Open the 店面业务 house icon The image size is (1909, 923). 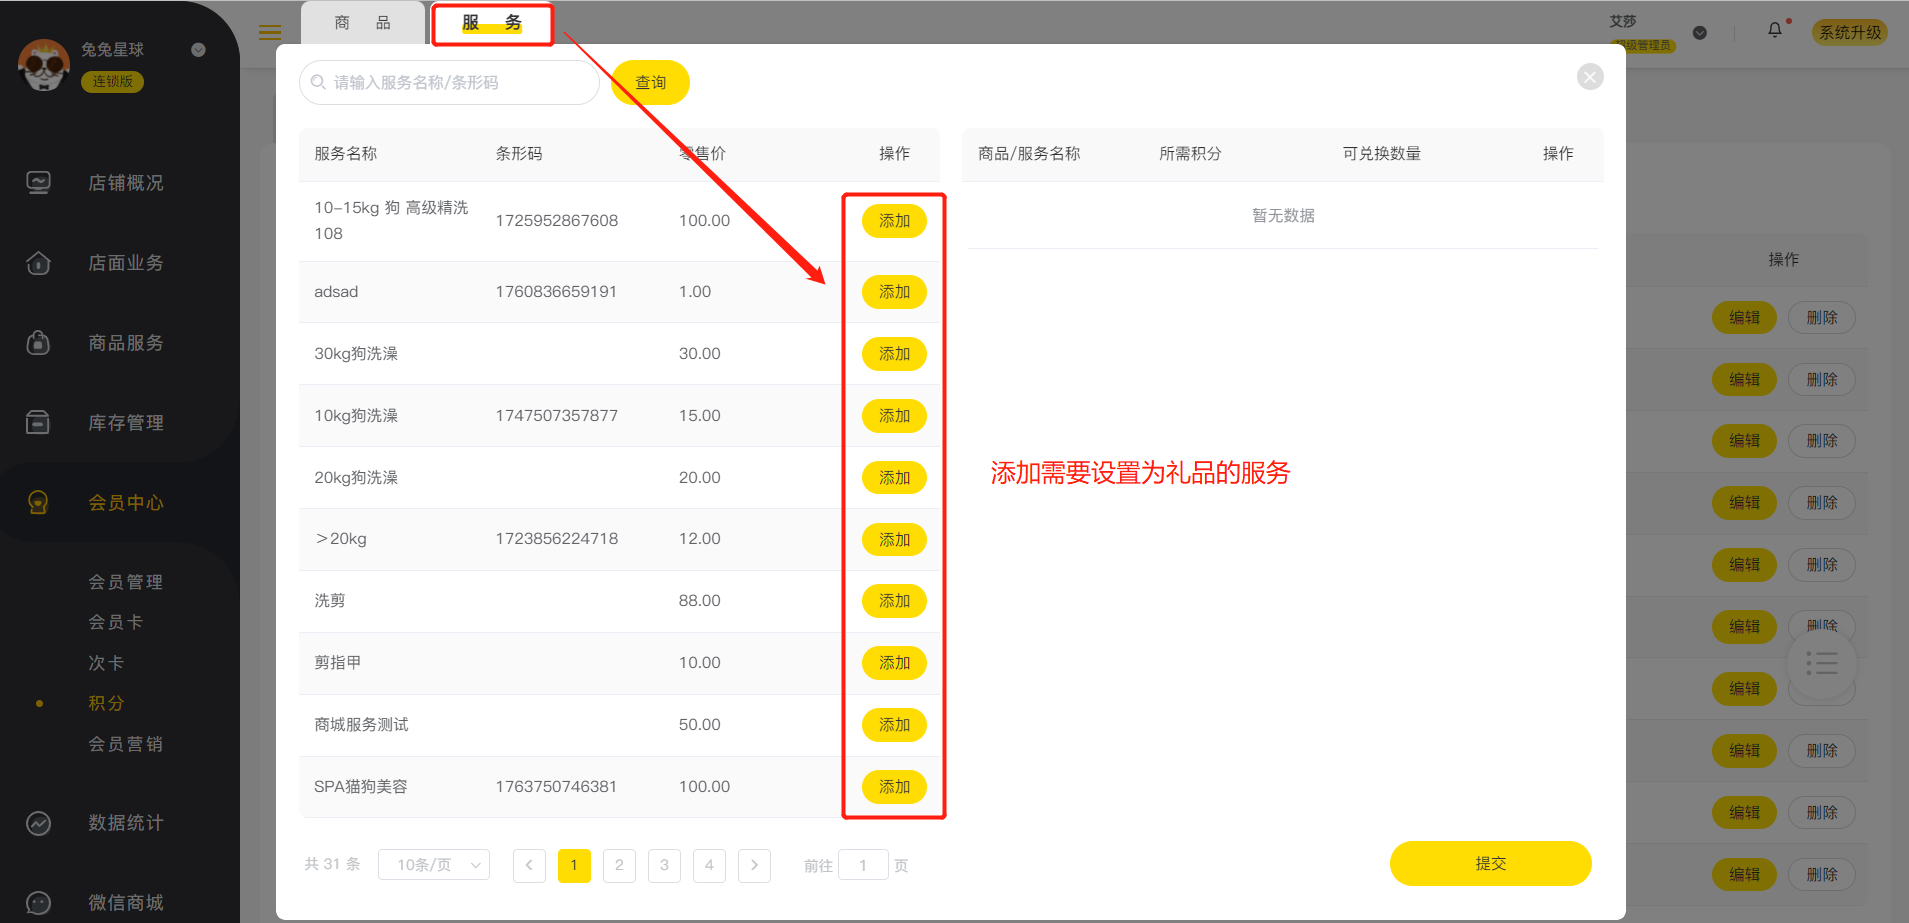tap(38, 263)
